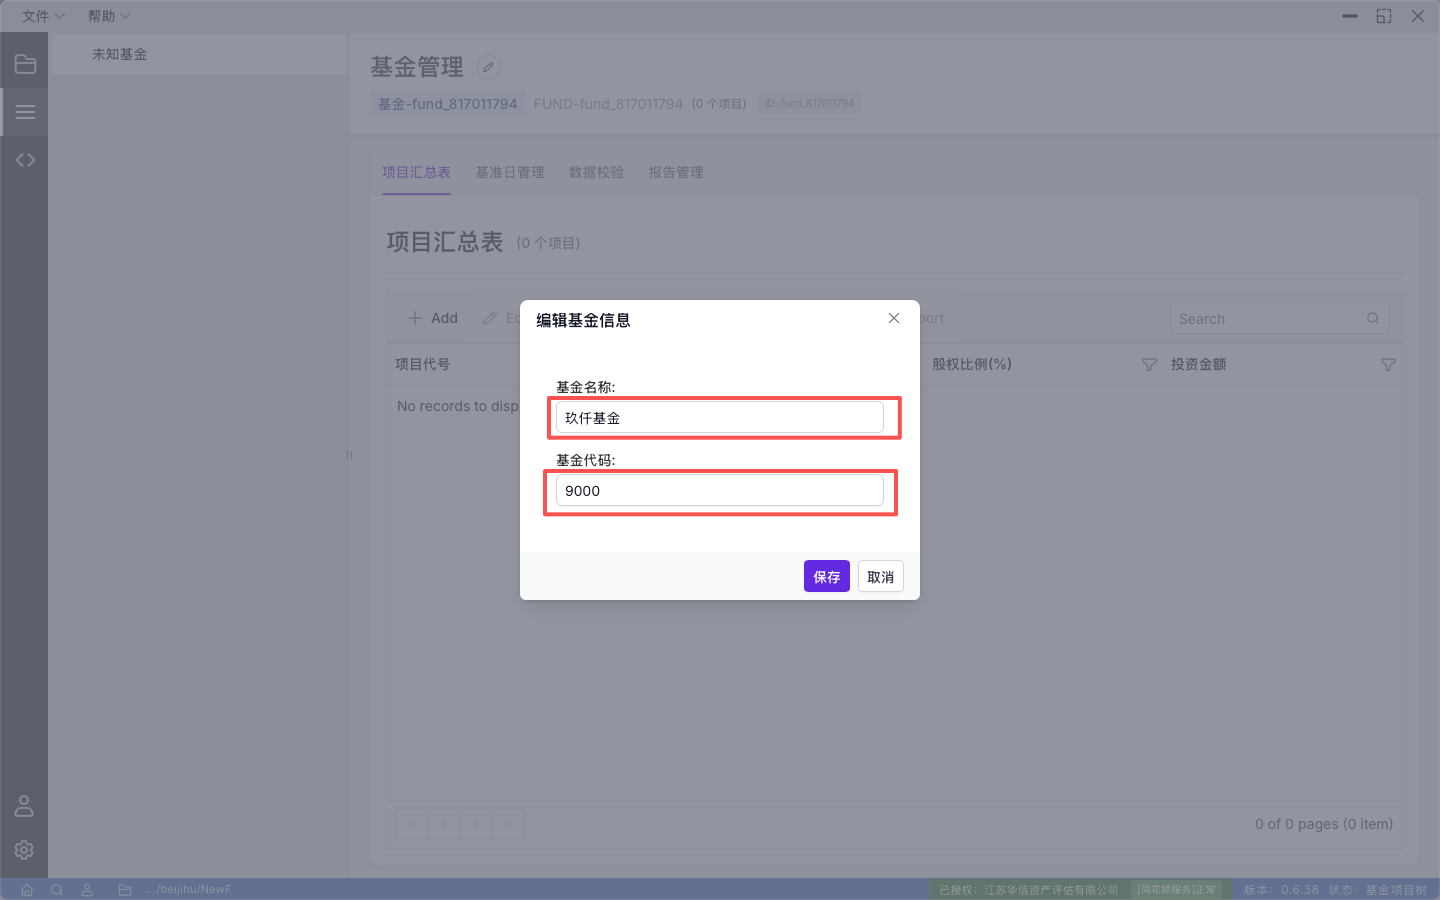Switch to the 项目汇总表 tab
This screenshot has height=900, width=1440.
click(x=416, y=172)
